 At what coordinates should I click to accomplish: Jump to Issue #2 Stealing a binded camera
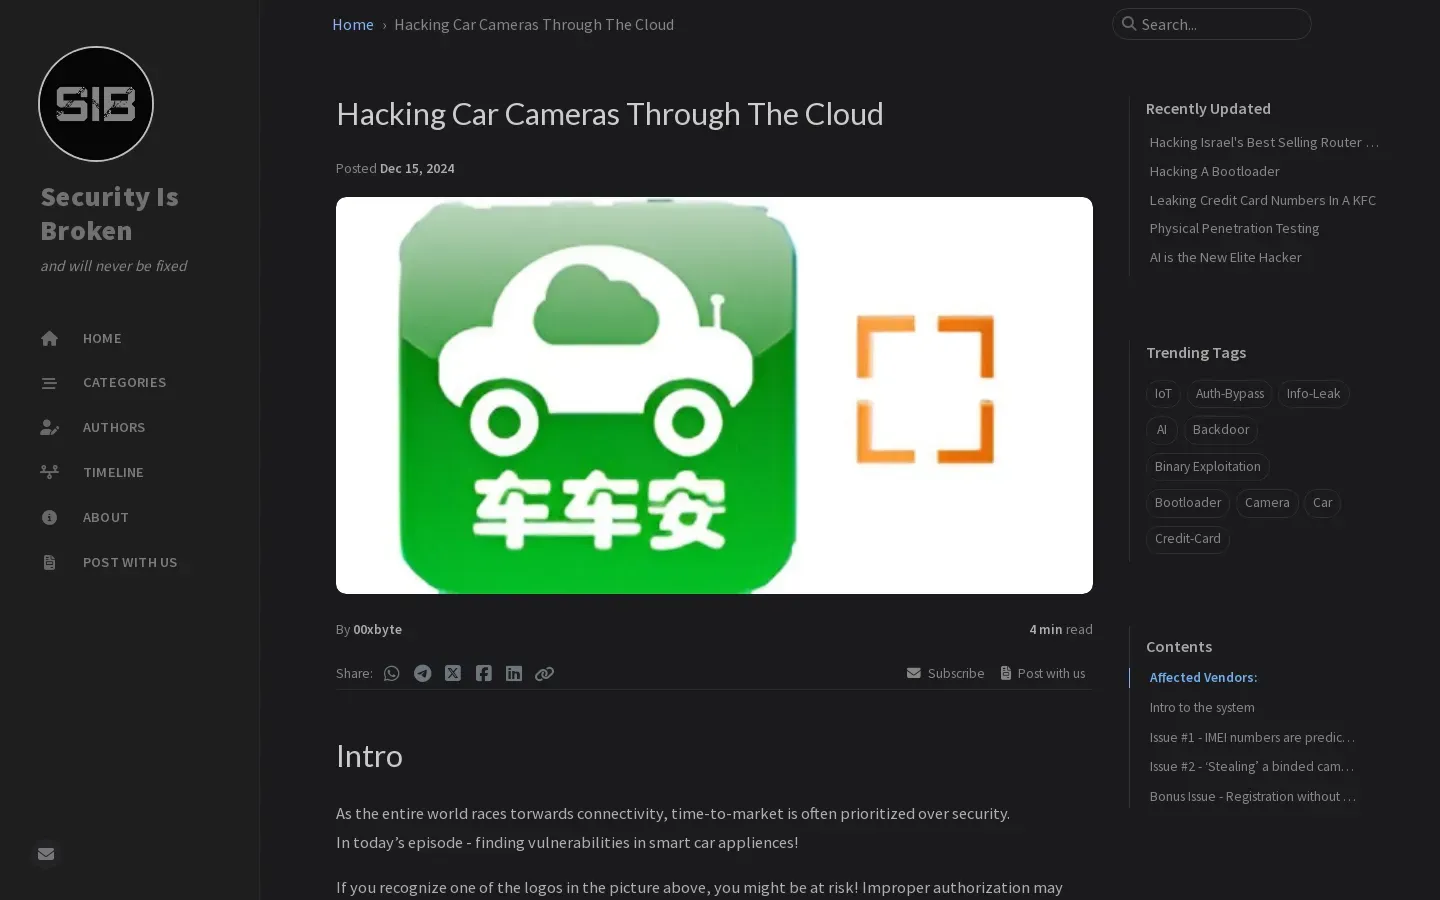coord(1252,767)
